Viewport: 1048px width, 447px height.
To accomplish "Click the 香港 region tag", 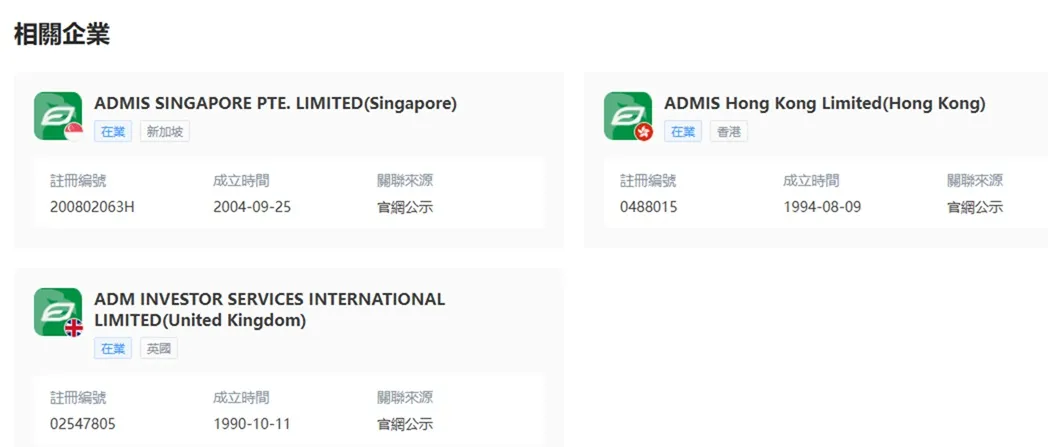I will [x=729, y=132].
